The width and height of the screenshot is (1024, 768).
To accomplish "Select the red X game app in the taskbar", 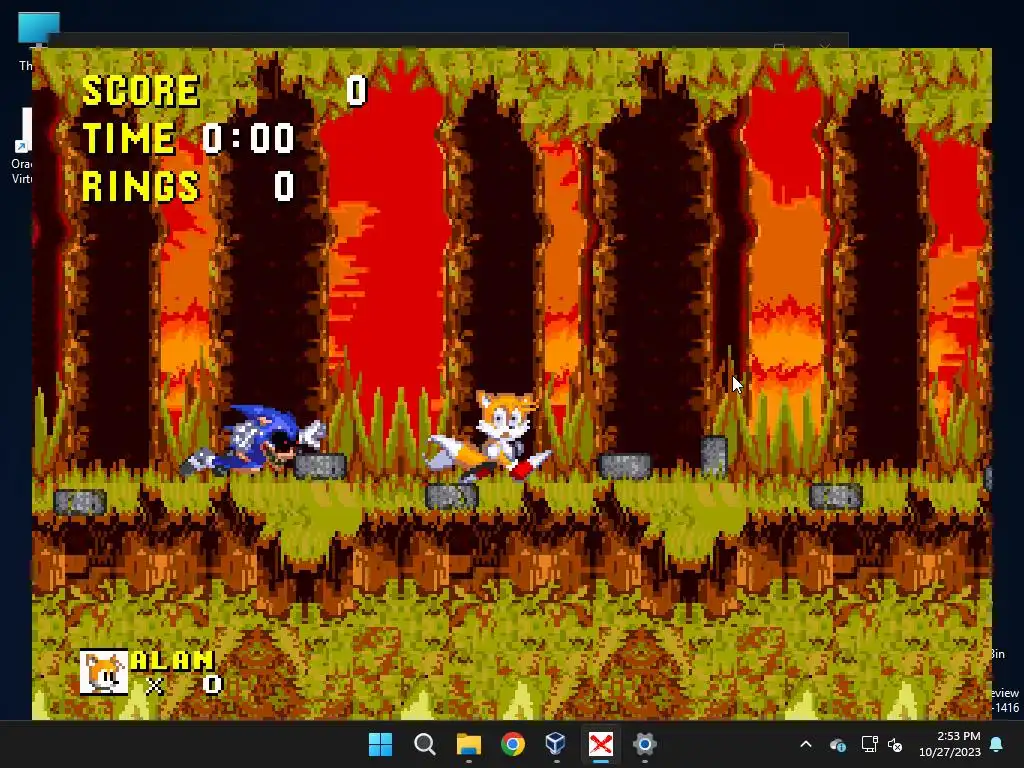I will pyautogui.click(x=600, y=744).
